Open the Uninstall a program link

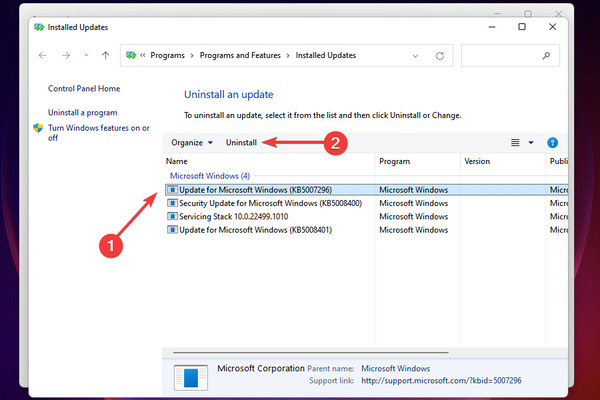point(83,113)
